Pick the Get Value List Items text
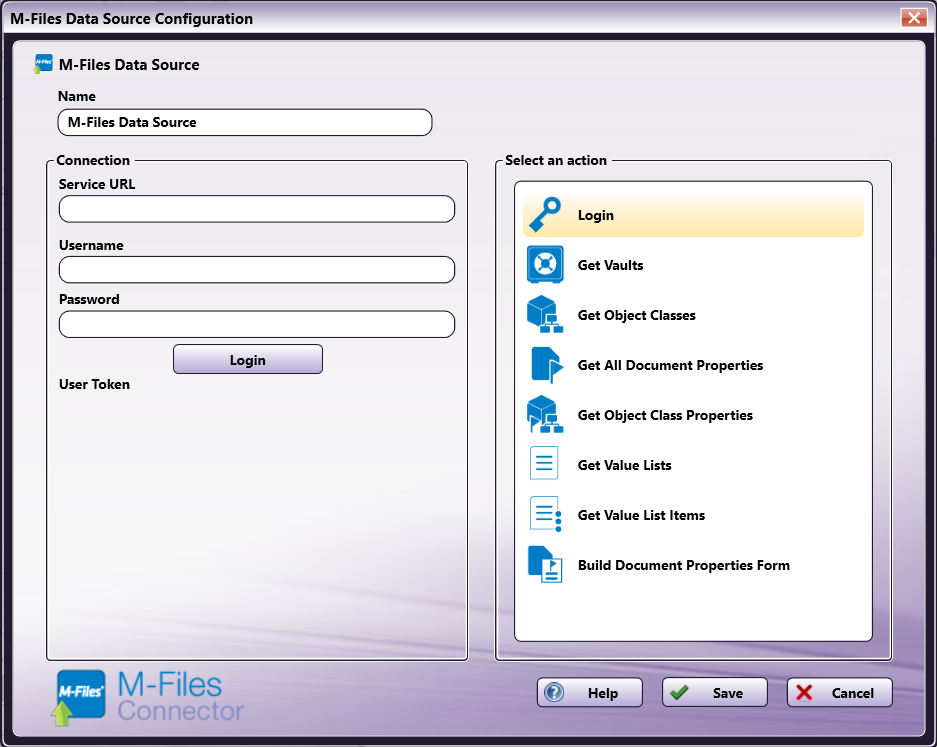This screenshot has height=747, width=937. 641,515
